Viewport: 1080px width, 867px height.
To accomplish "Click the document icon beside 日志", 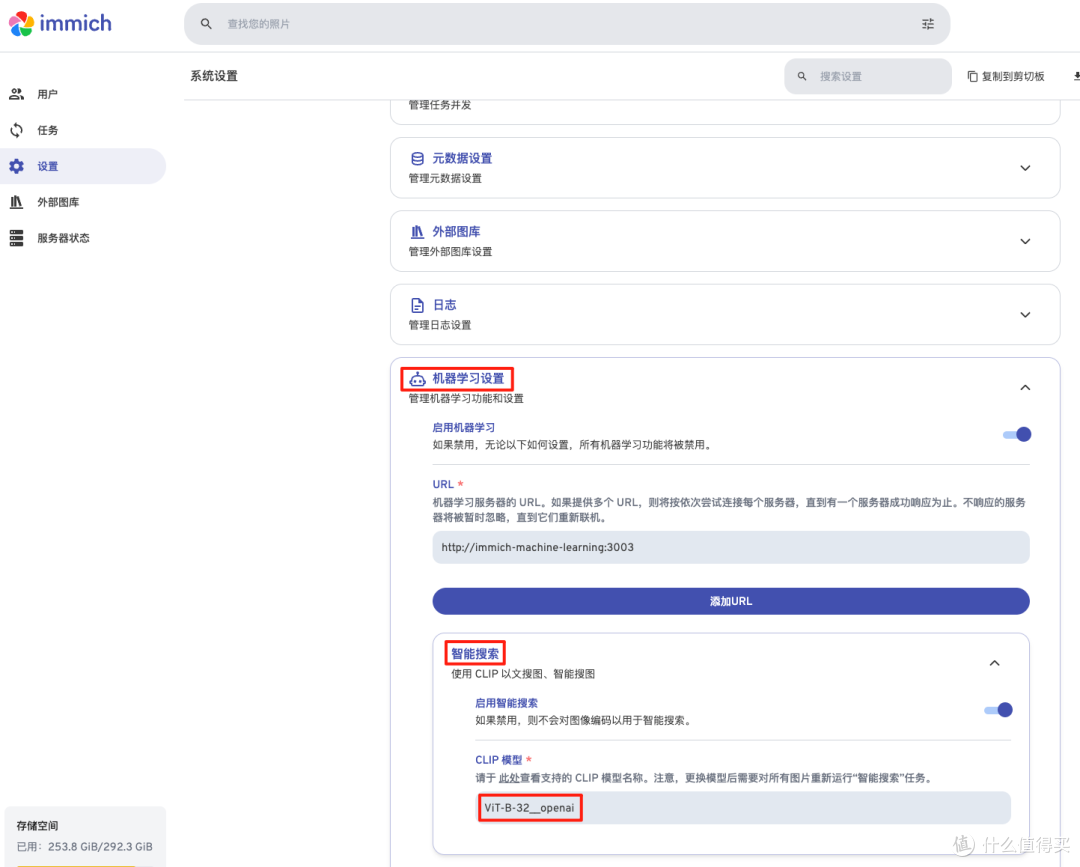I will [417, 305].
